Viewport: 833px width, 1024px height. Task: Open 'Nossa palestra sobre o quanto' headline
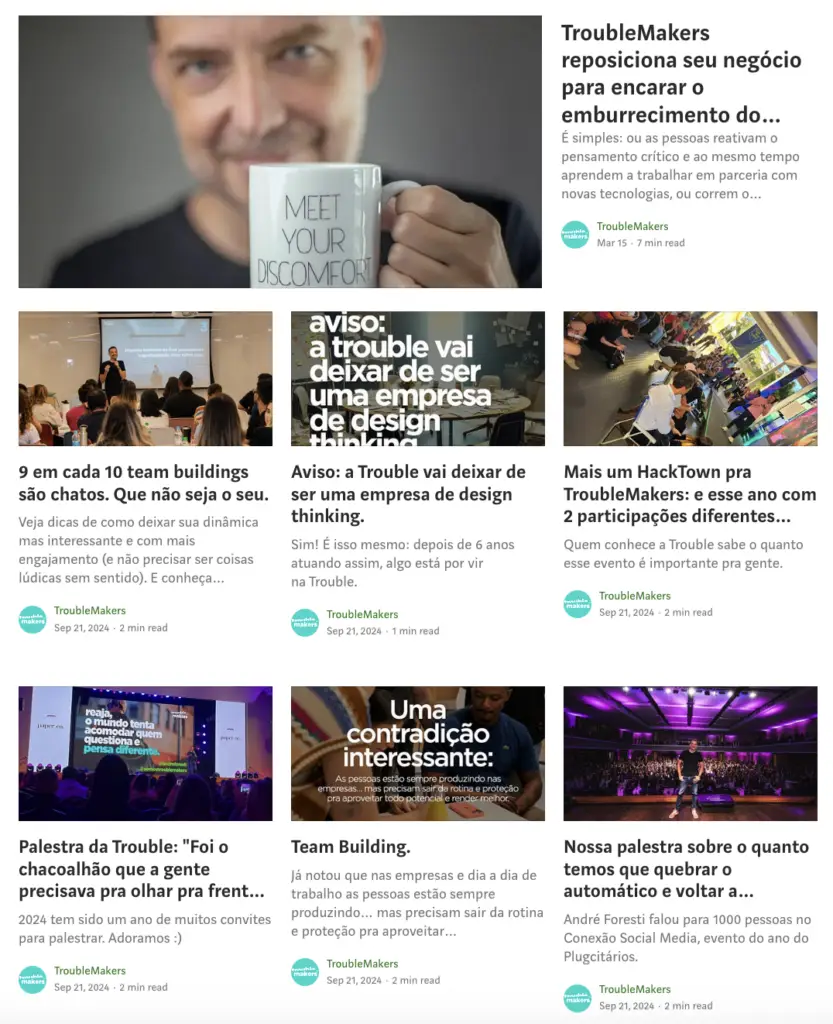[686, 869]
